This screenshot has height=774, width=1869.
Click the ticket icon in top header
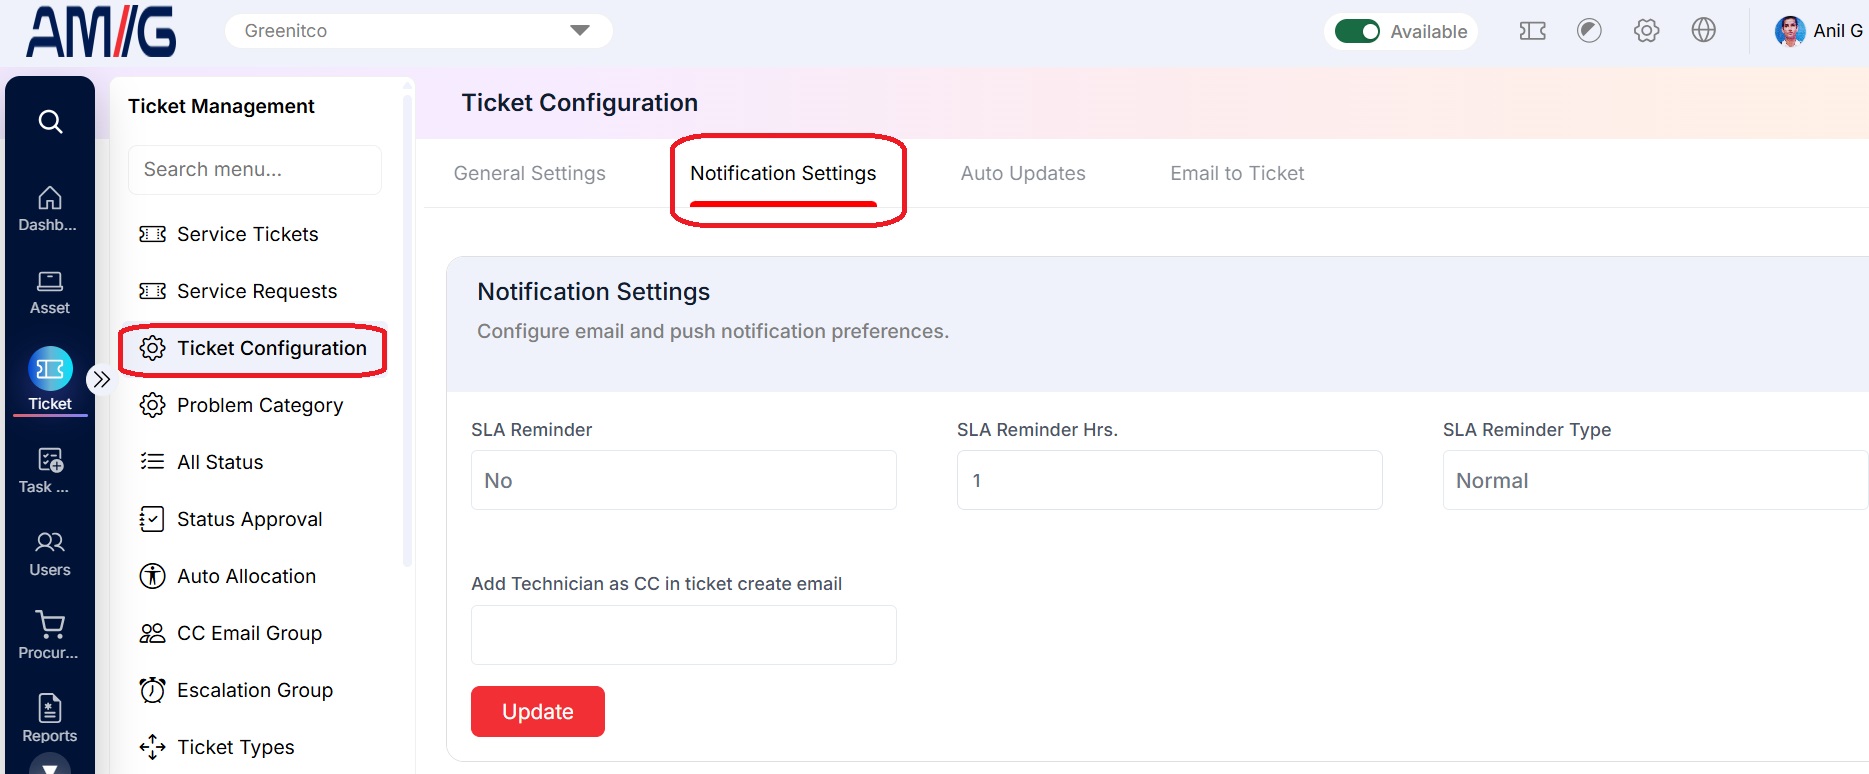tap(1532, 31)
